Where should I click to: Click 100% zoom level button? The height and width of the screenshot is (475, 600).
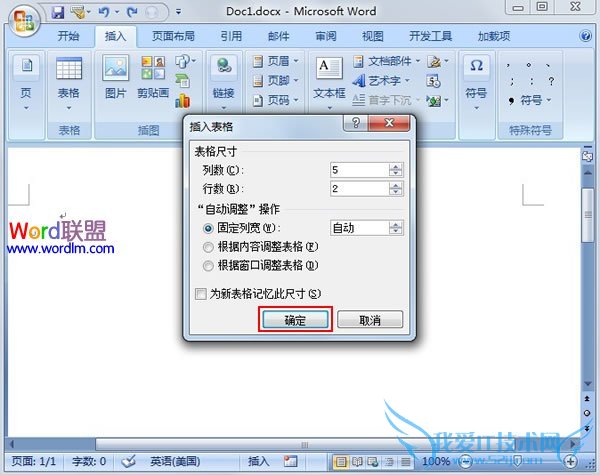(435, 462)
